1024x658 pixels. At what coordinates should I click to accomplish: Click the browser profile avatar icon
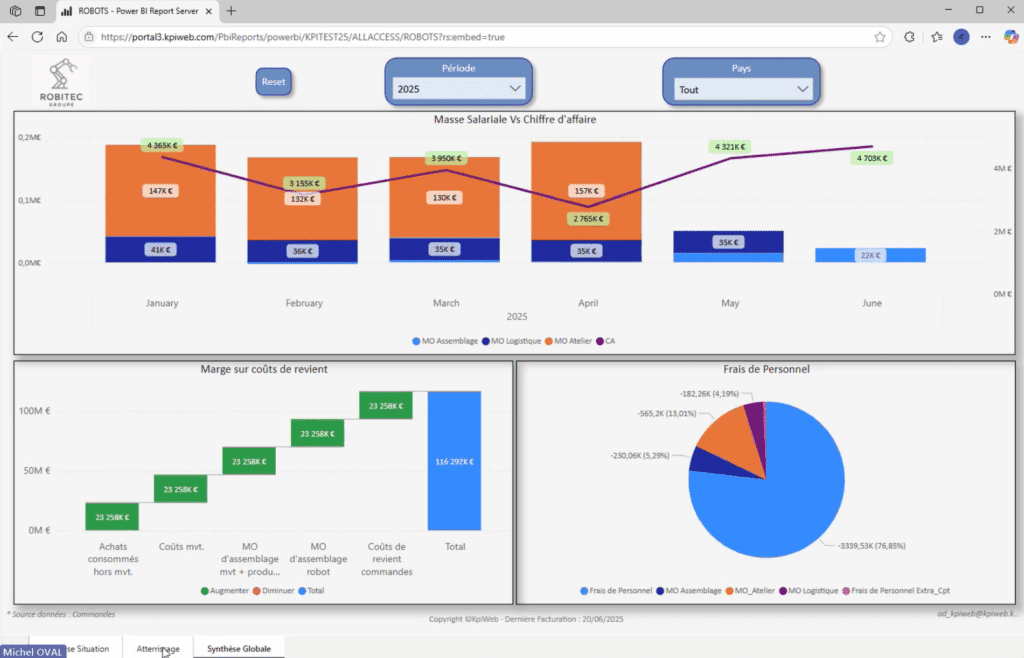[x=962, y=37]
